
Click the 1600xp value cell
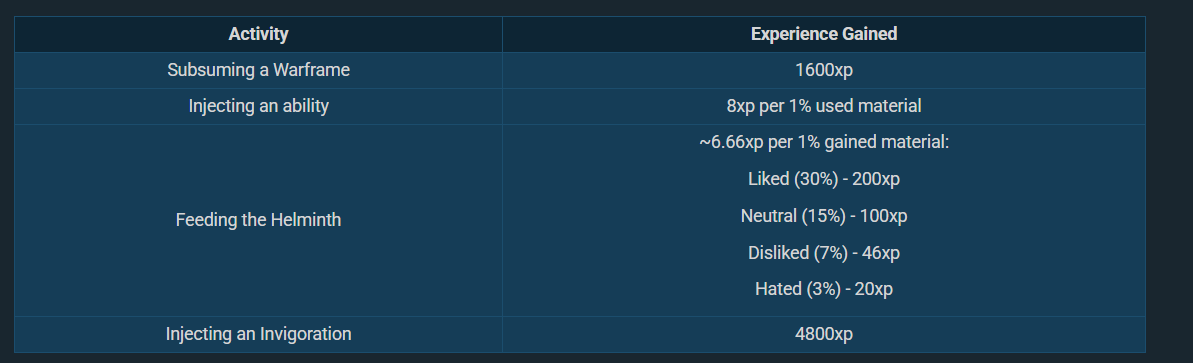coord(823,70)
